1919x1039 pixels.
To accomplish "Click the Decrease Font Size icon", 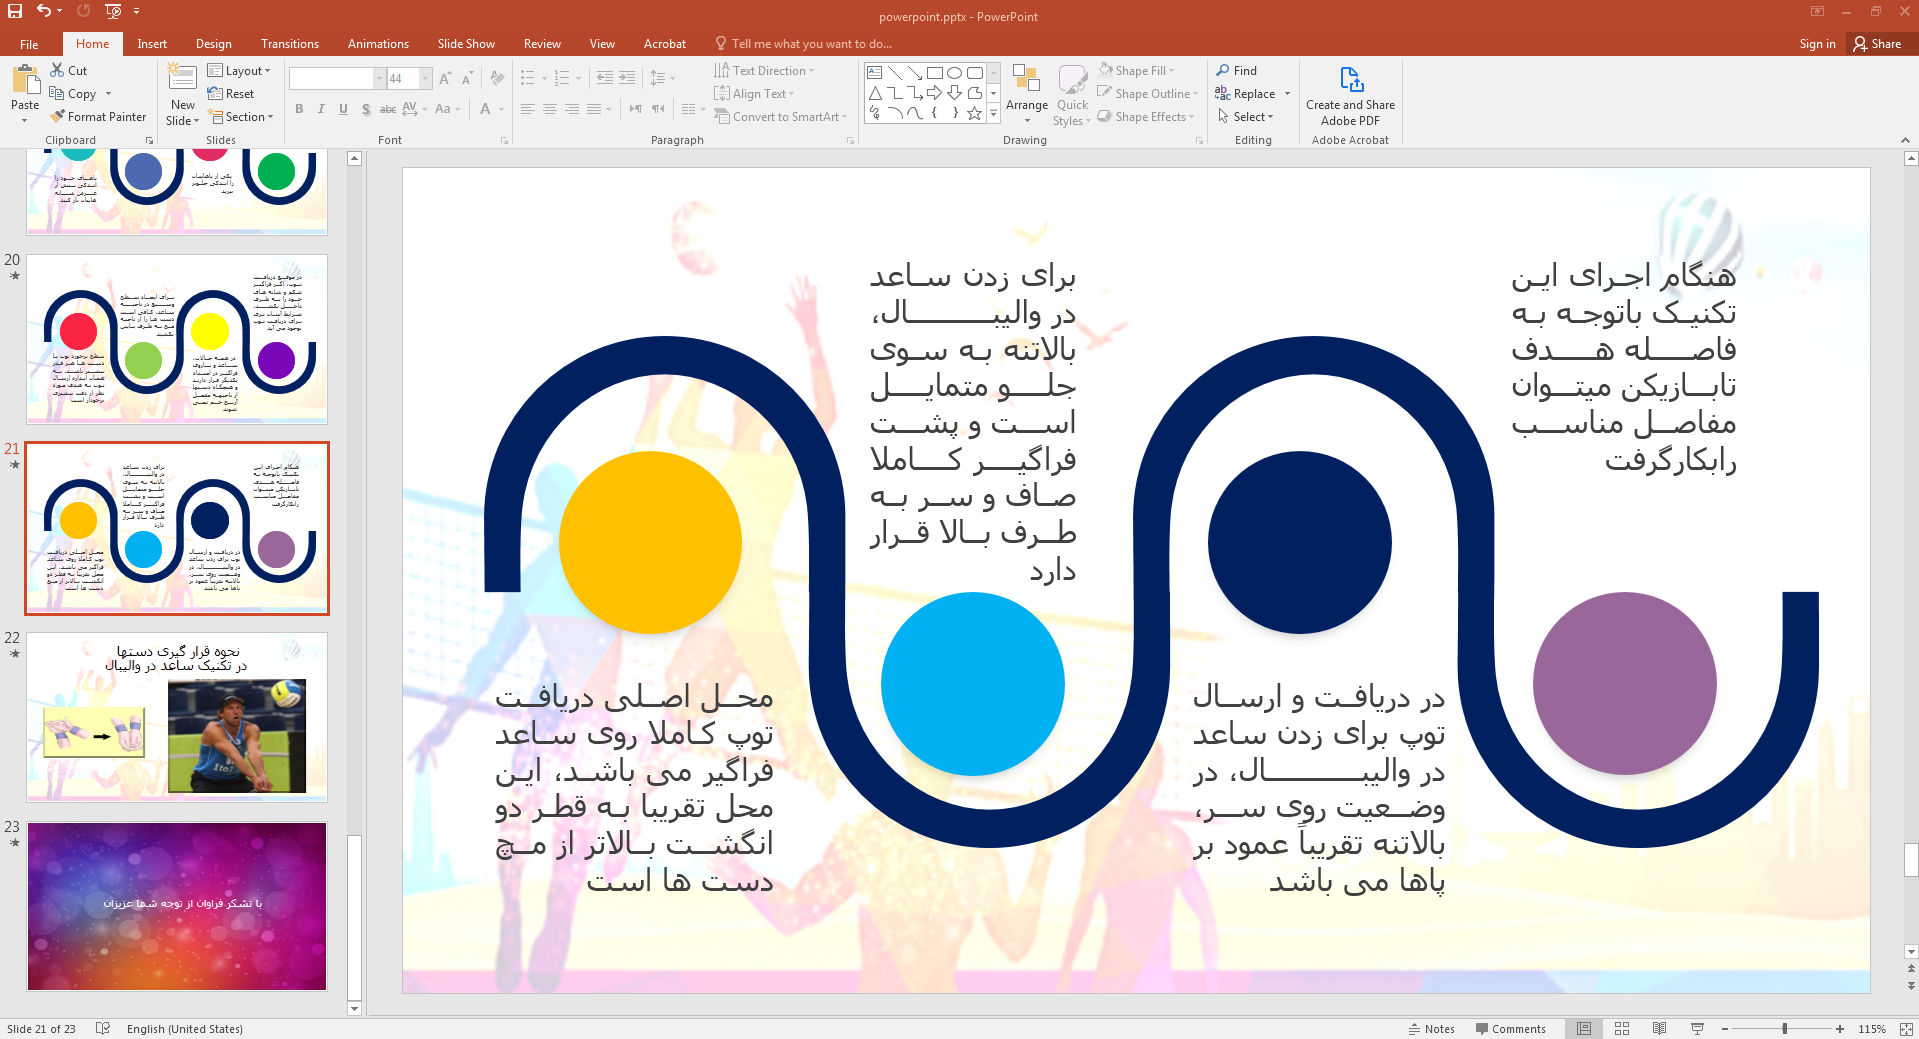I will point(467,78).
